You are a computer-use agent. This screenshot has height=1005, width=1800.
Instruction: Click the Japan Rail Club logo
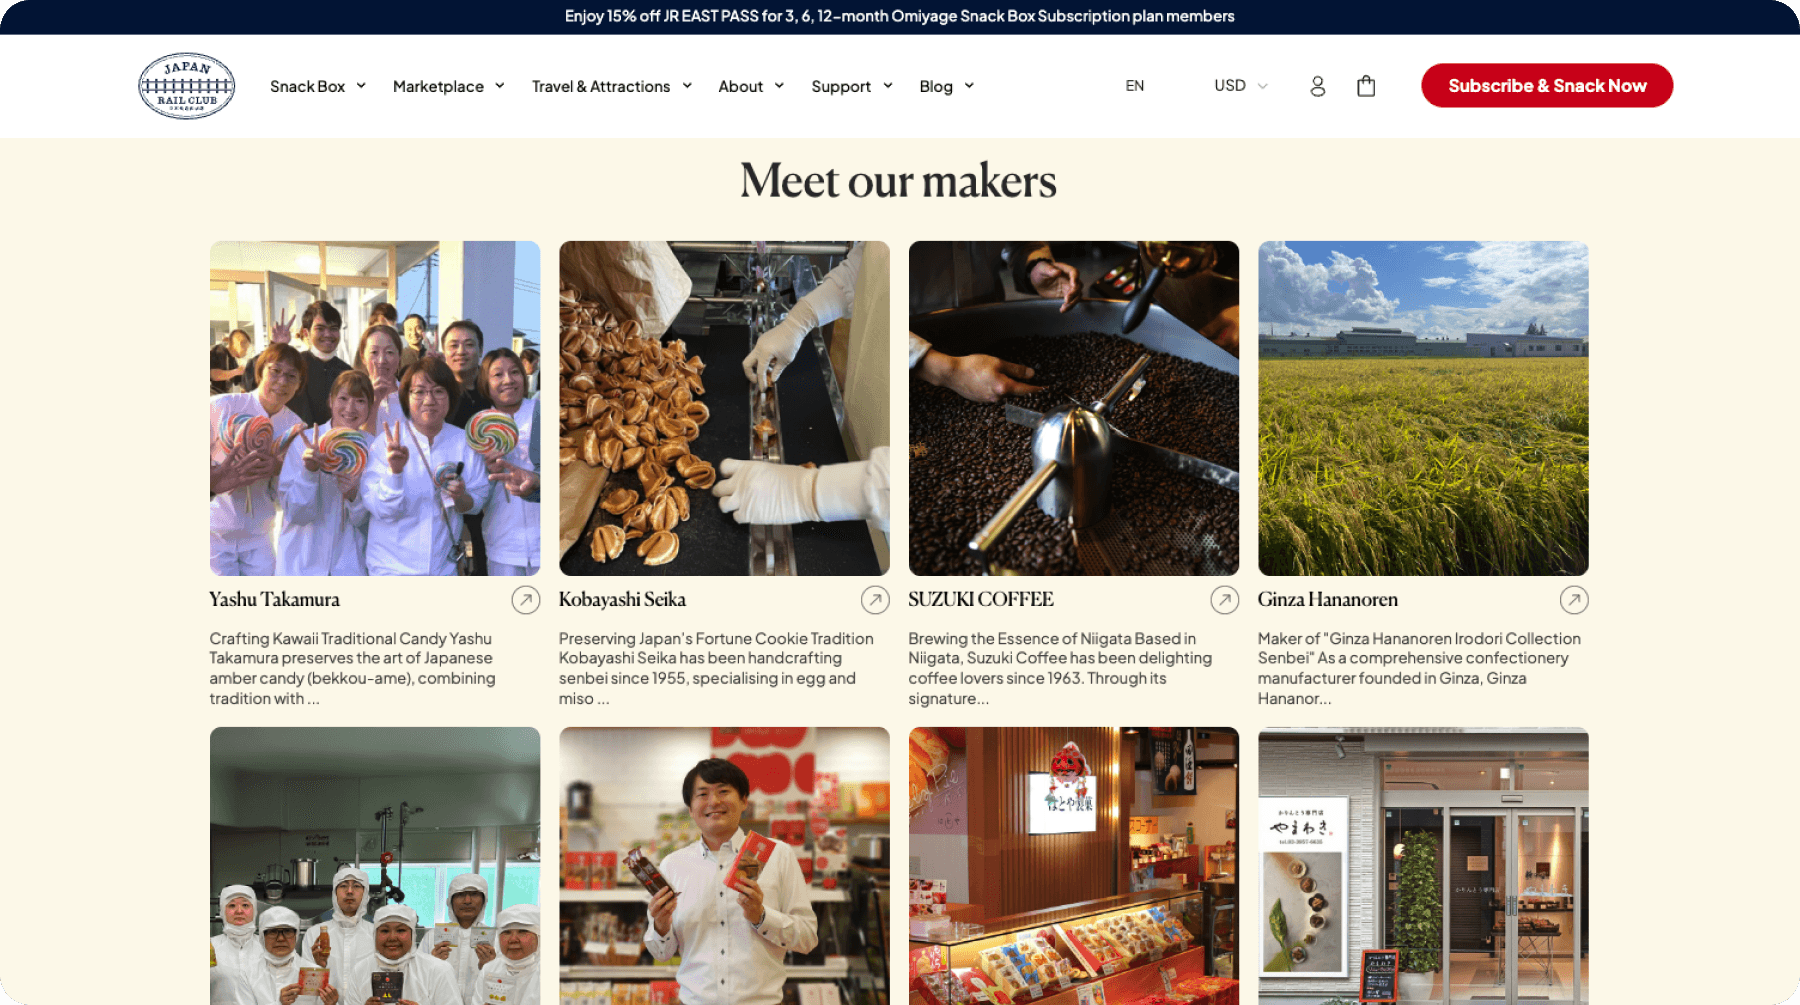point(187,86)
